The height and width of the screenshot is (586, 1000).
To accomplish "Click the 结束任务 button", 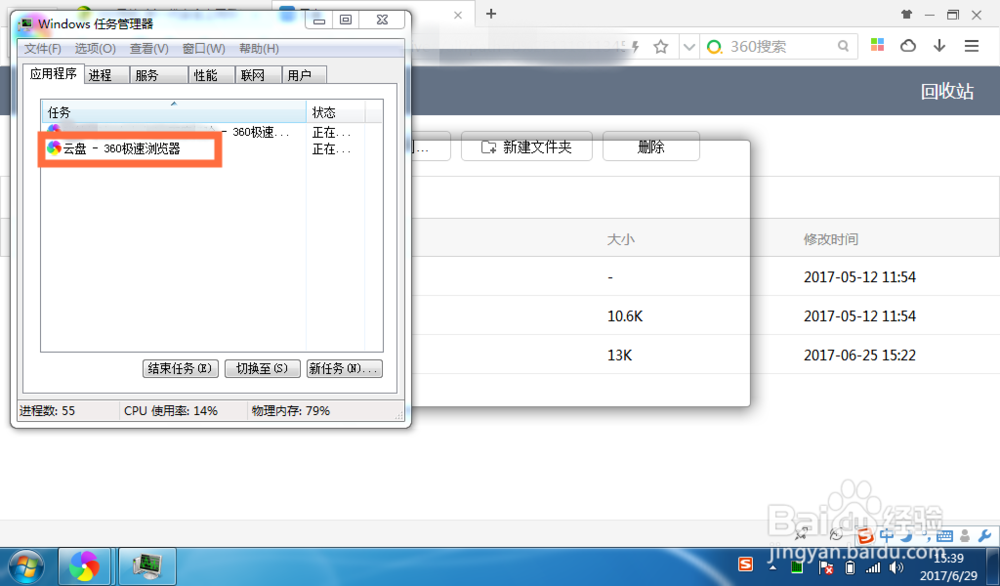I will 179,368.
